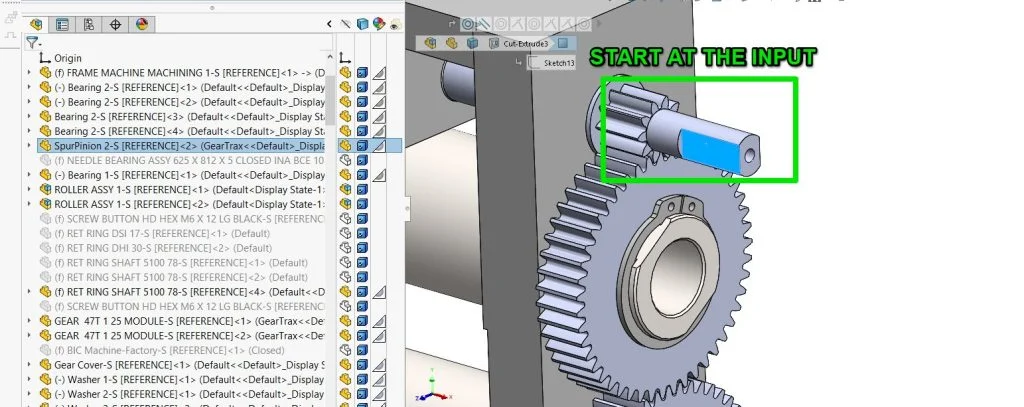The height and width of the screenshot is (407, 1024).
Task: Click the Display Mode cube column header
Action: point(363,24)
